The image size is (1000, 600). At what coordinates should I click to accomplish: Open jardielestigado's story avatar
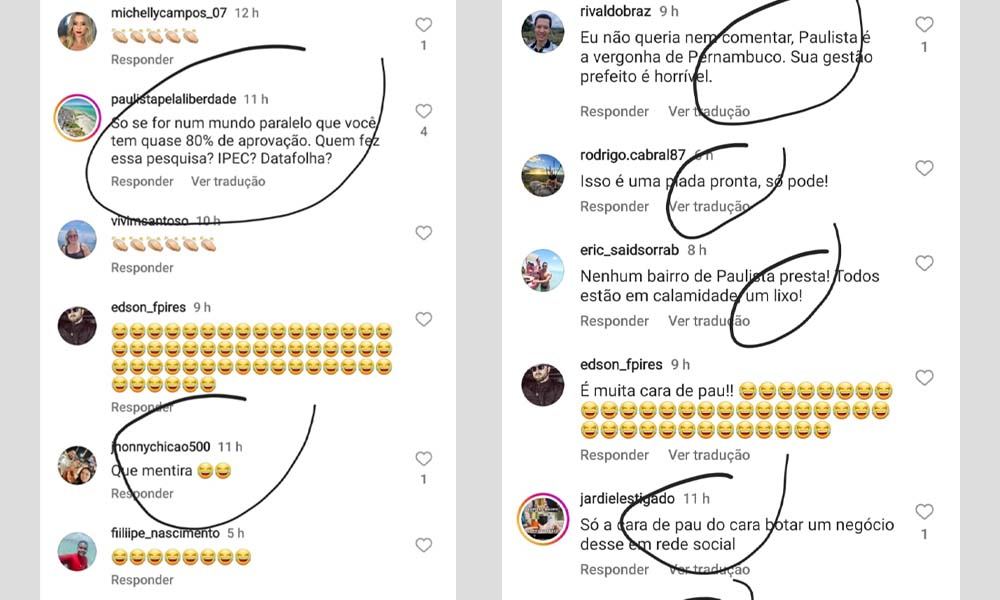tap(543, 519)
